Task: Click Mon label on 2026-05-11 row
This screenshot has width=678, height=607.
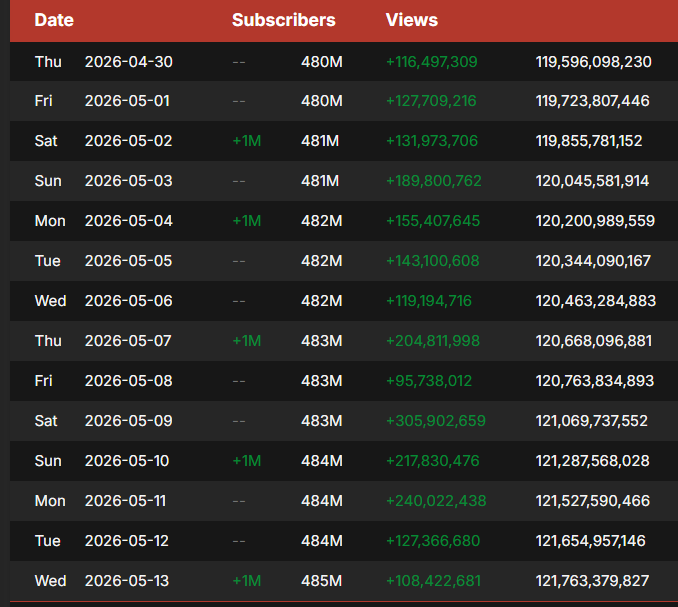Action: pos(50,501)
